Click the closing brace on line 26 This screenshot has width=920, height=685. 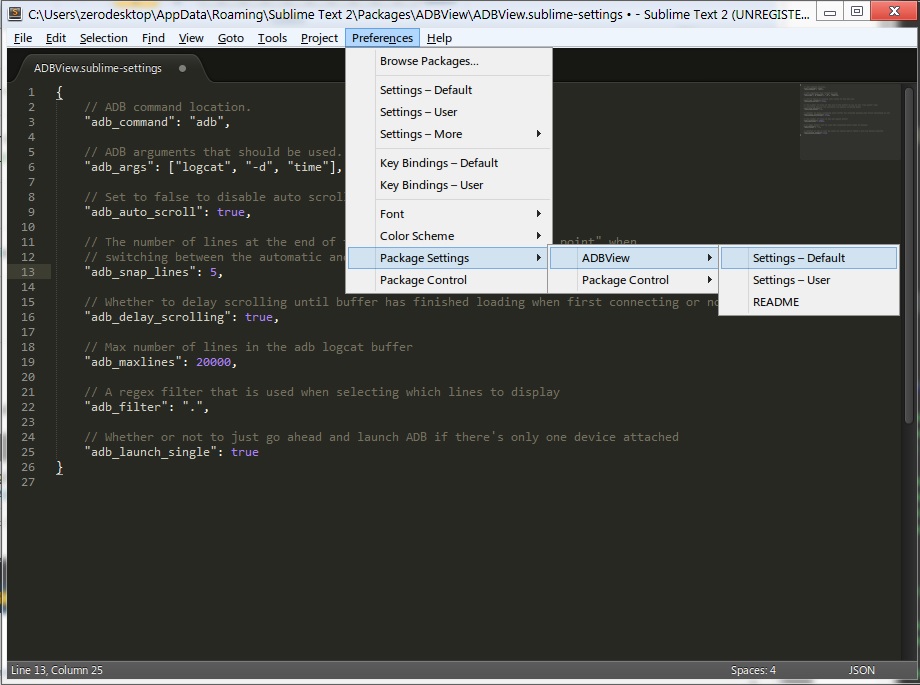(x=59, y=467)
